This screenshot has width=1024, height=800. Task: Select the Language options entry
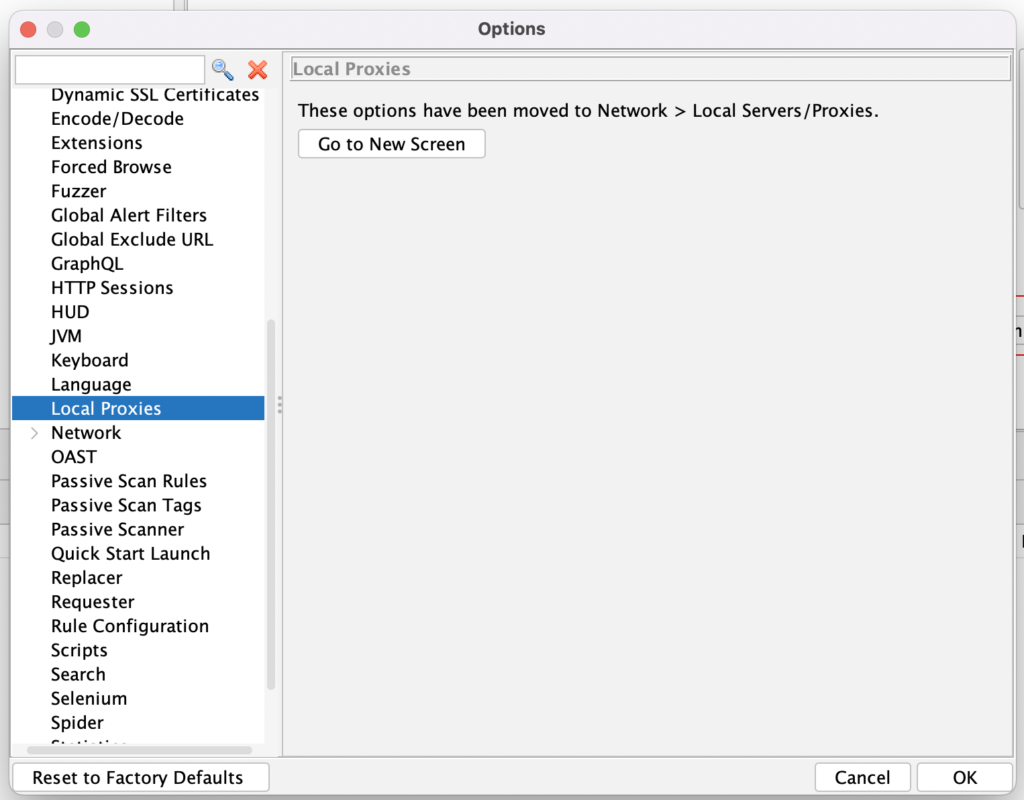[91, 385]
